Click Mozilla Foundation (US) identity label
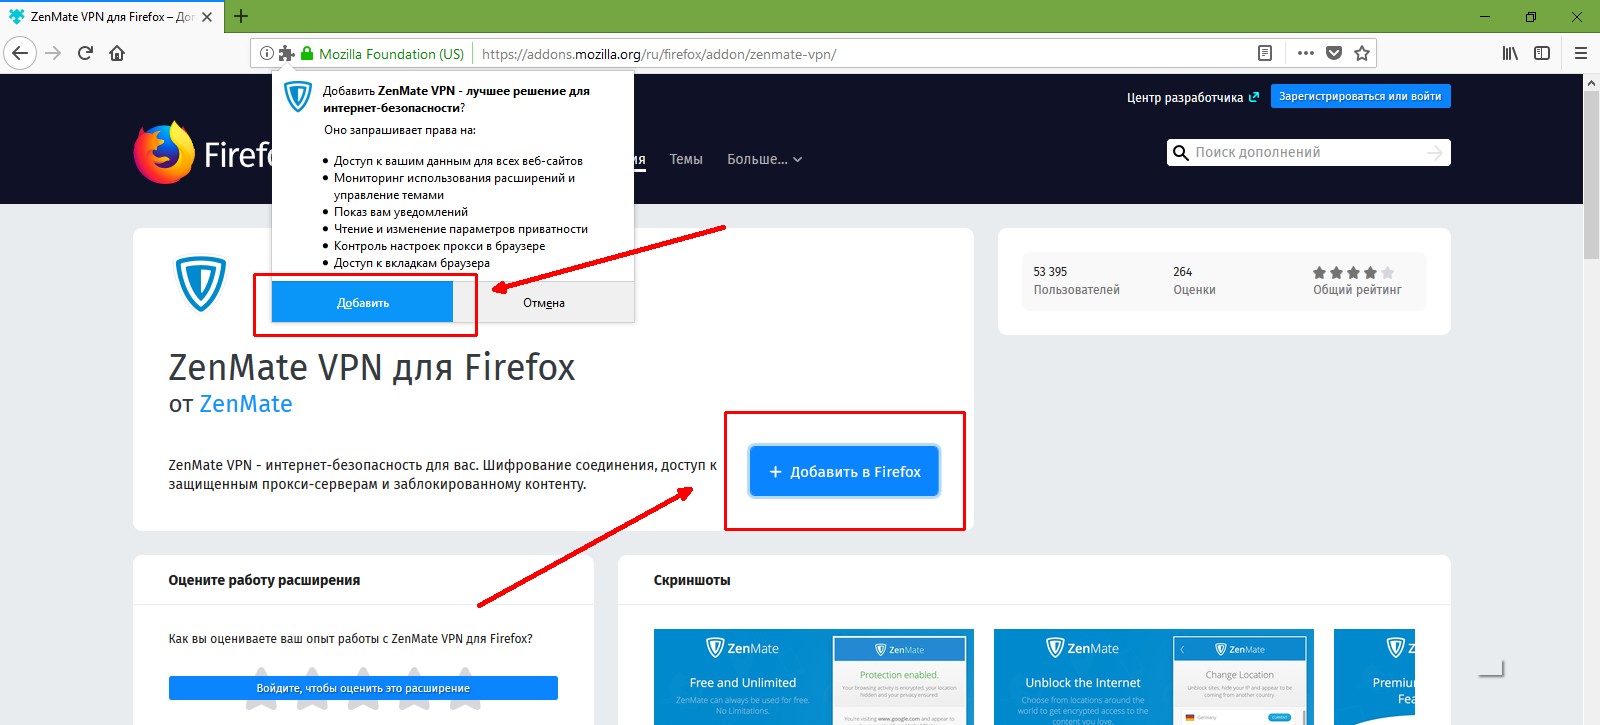The width and height of the screenshot is (1600, 725). (x=391, y=54)
